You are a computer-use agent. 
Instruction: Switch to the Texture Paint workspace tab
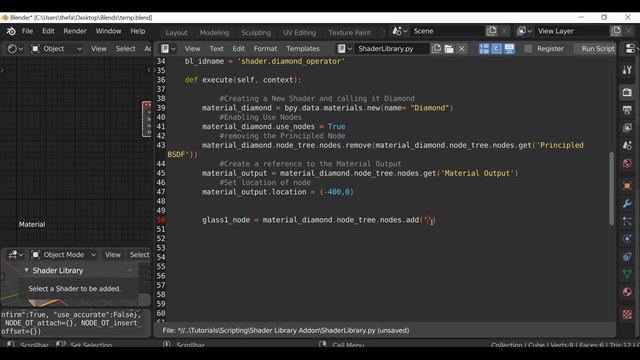pyautogui.click(x=350, y=32)
